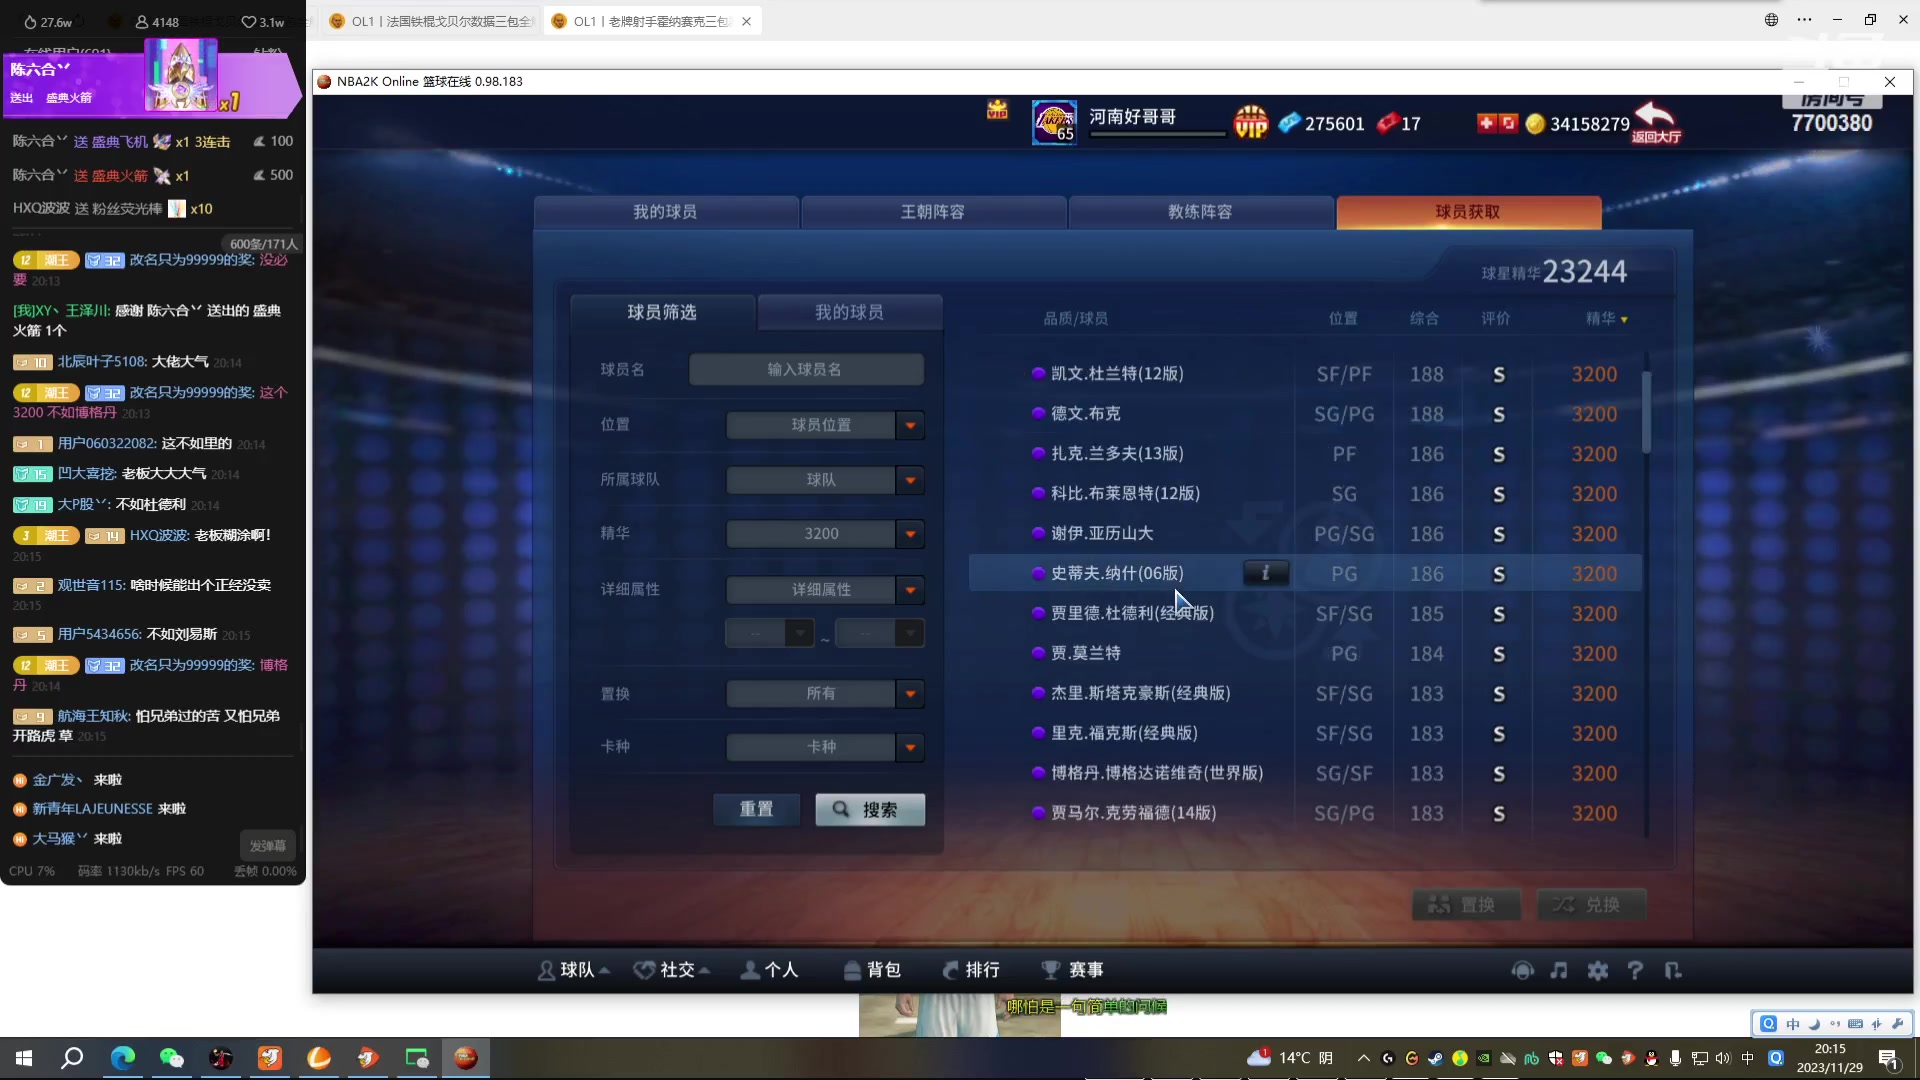The width and height of the screenshot is (1920, 1080).
Task: Switch to 我的球员 top tab
Action: [x=665, y=212]
